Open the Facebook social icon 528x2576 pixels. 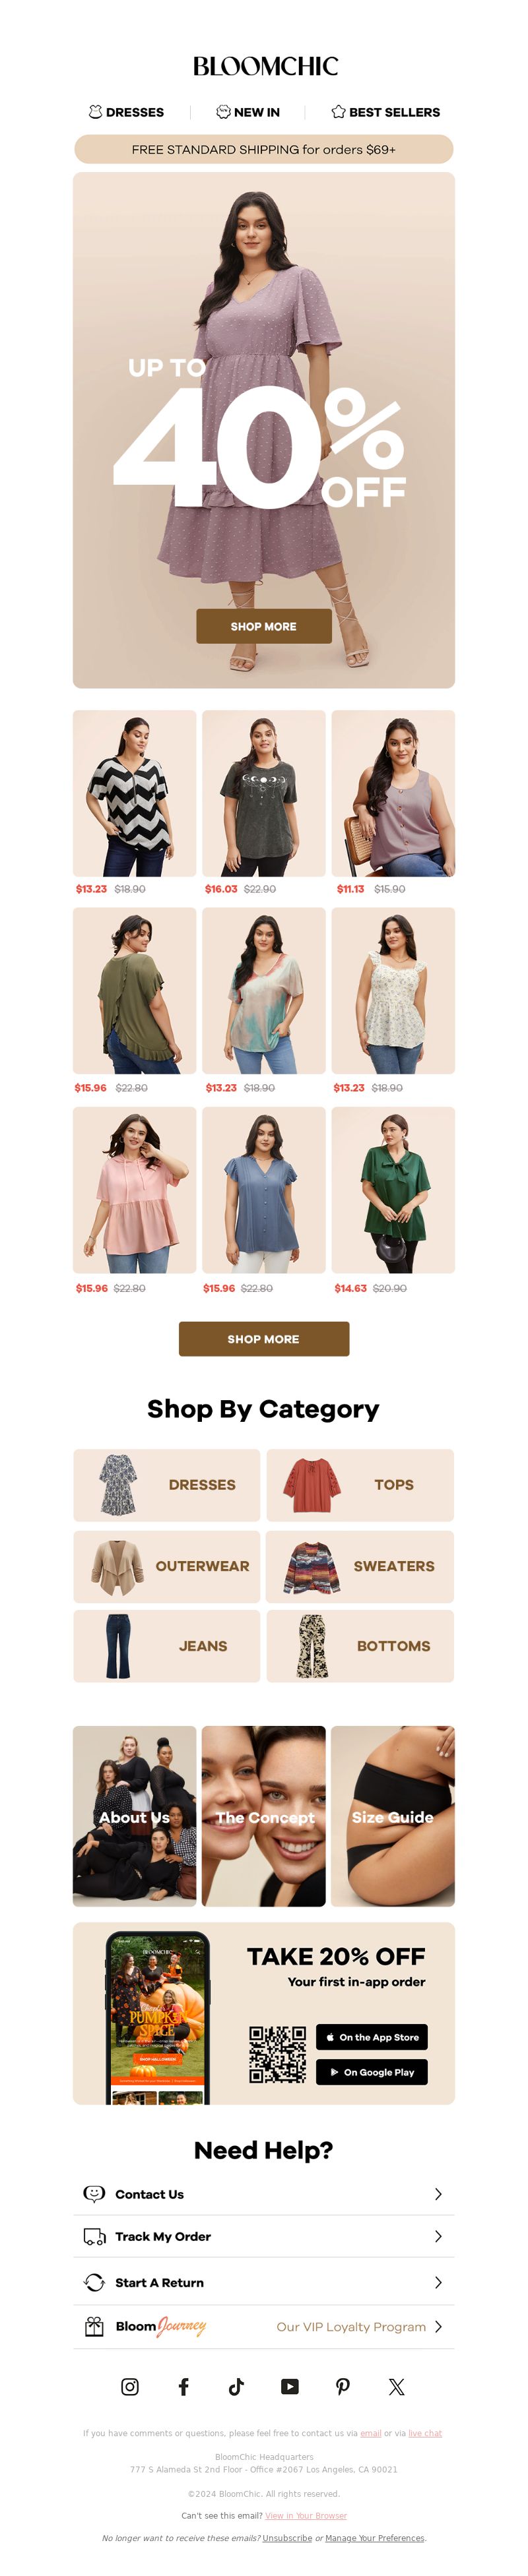pos(183,2386)
